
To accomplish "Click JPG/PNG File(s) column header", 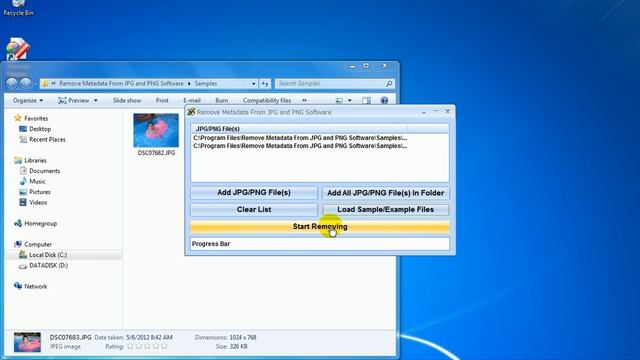I will tap(300, 129).
